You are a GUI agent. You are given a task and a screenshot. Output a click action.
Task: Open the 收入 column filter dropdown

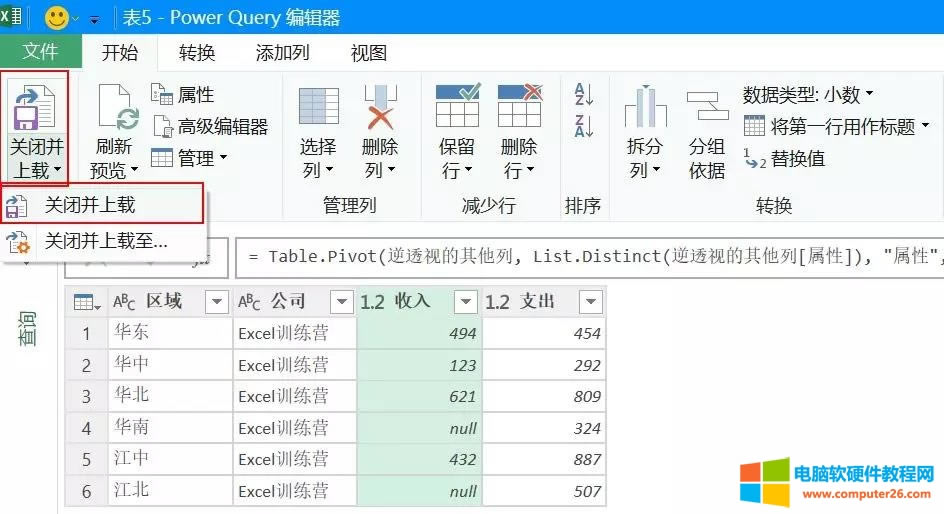pyautogui.click(x=465, y=302)
